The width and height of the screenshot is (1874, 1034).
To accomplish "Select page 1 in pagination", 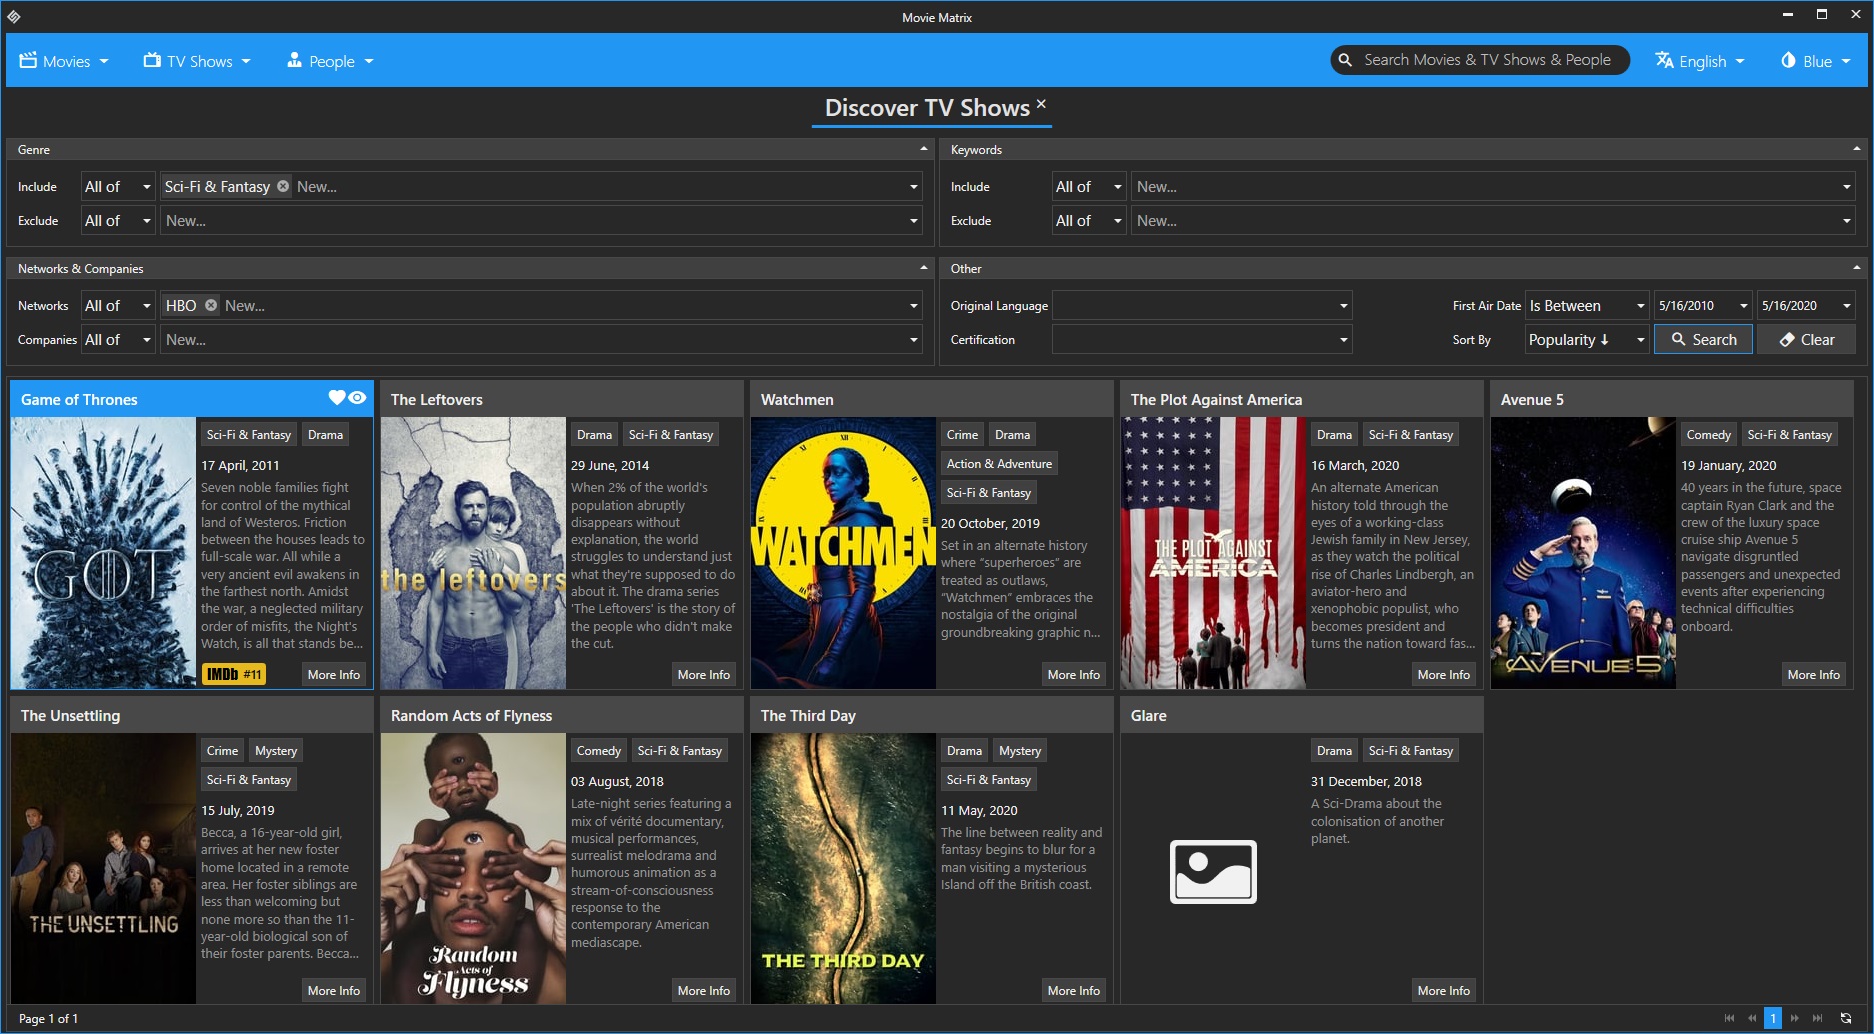I will pyautogui.click(x=1773, y=1018).
